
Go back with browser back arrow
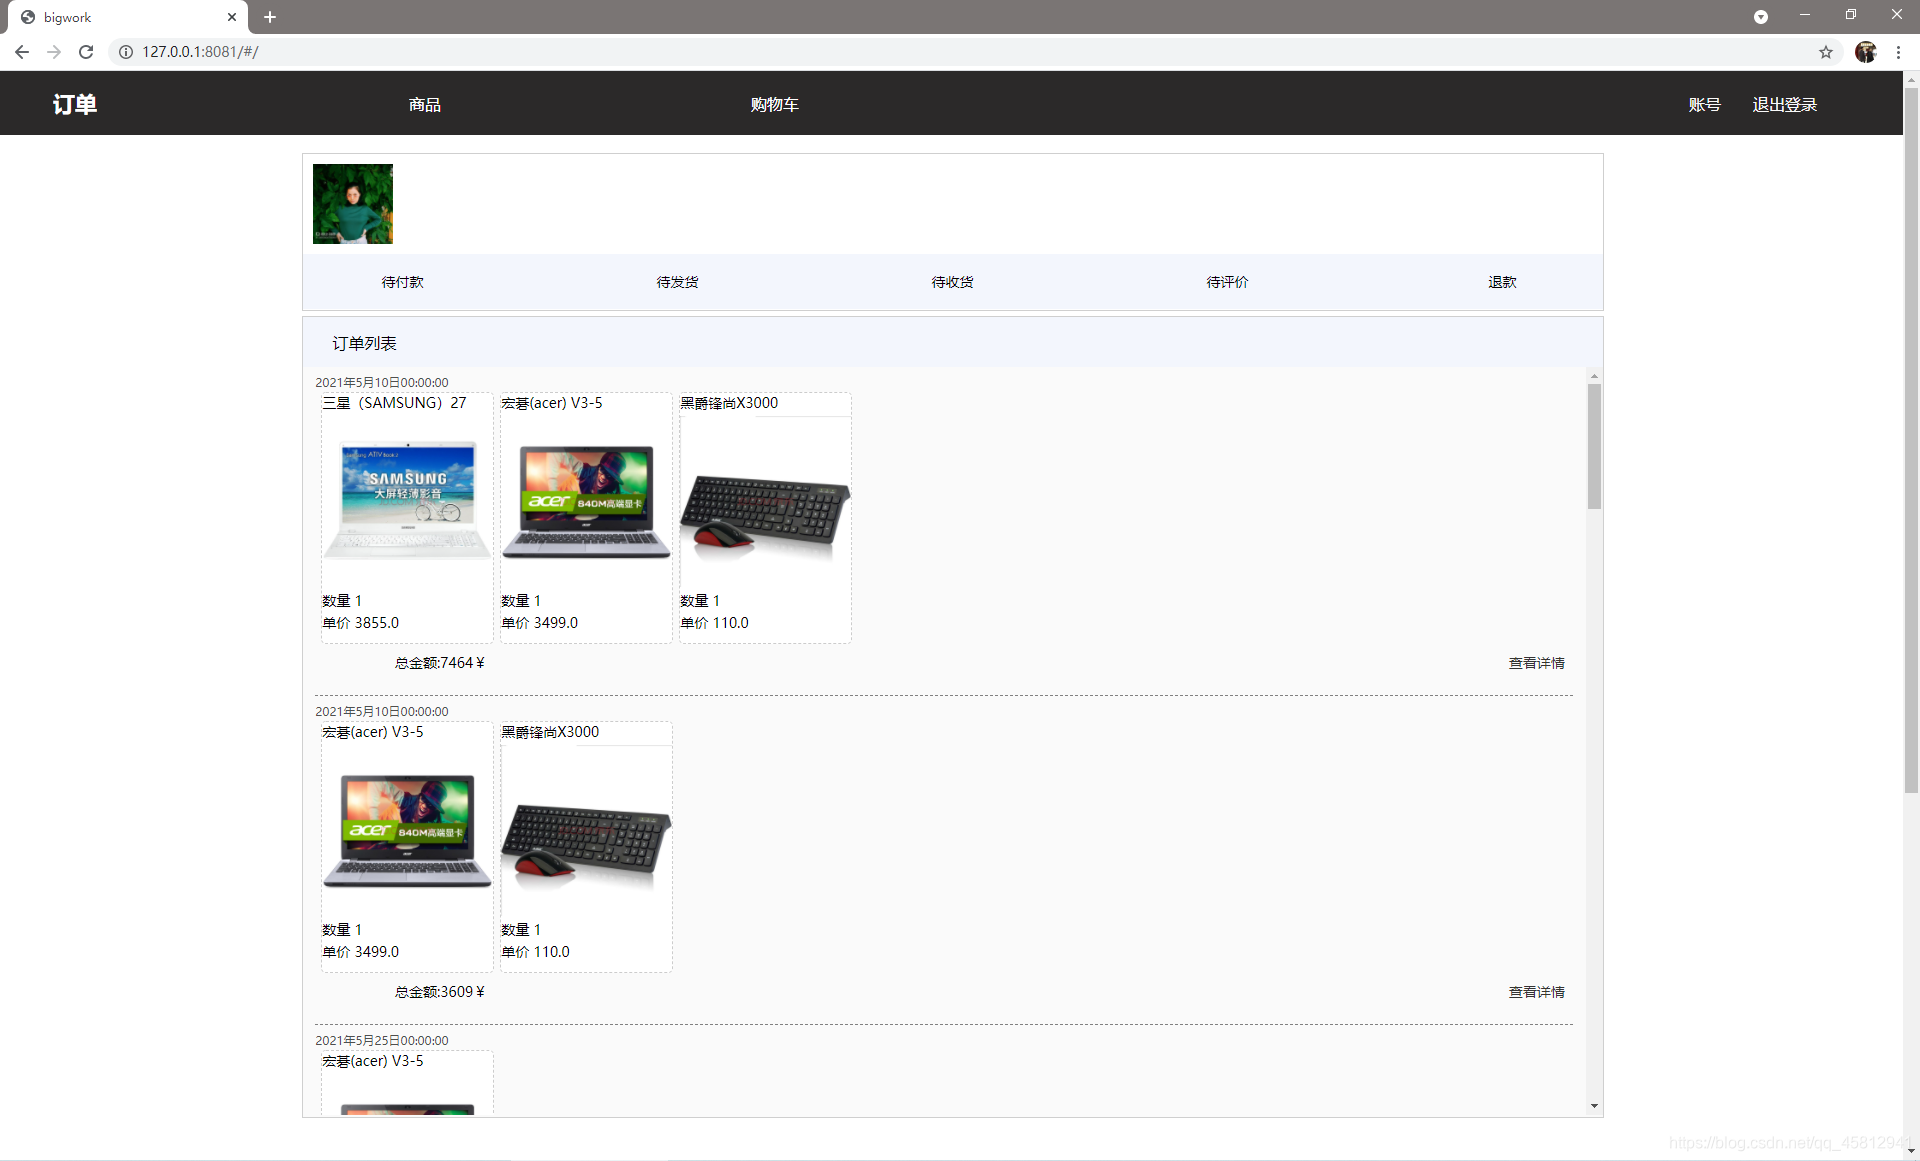pos(22,52)
